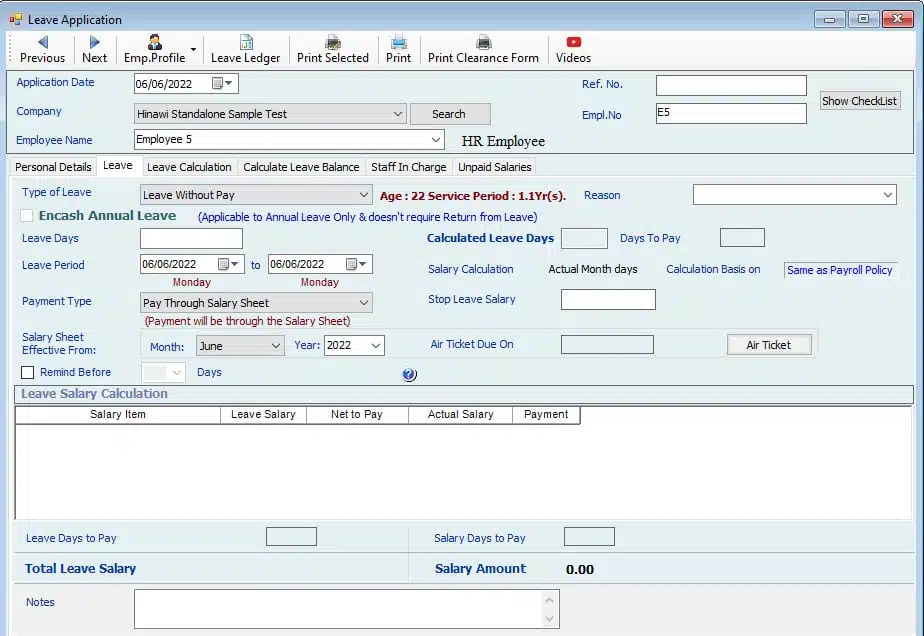The width and height of the screenshot is (924, 636).
Task: Click Net to Pay column header
Action: (x=357, y=414)
